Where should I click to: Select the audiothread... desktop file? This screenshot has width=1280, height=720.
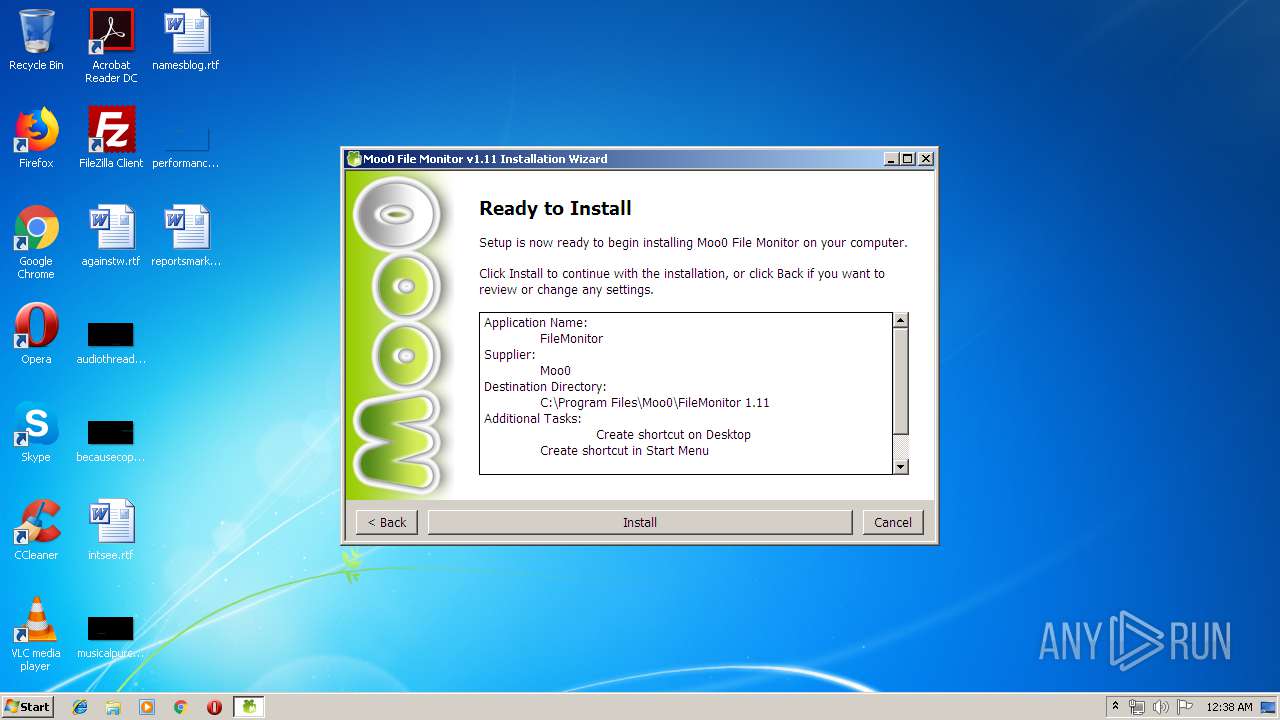click(111, 341)
